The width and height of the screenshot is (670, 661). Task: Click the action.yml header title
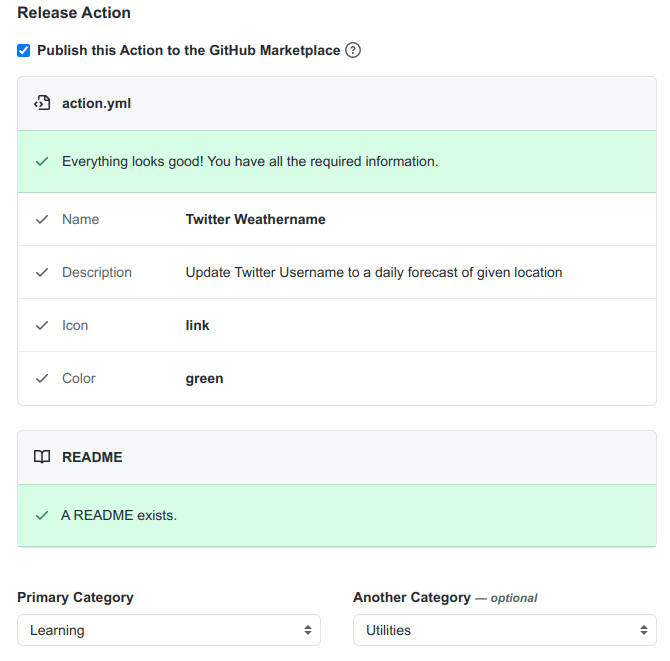click(x=97, y=103)
